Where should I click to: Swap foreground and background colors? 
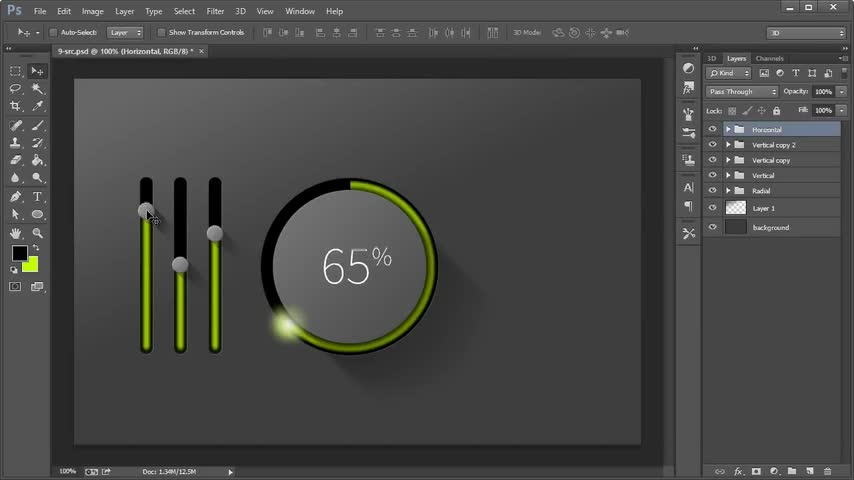[36, 248]
